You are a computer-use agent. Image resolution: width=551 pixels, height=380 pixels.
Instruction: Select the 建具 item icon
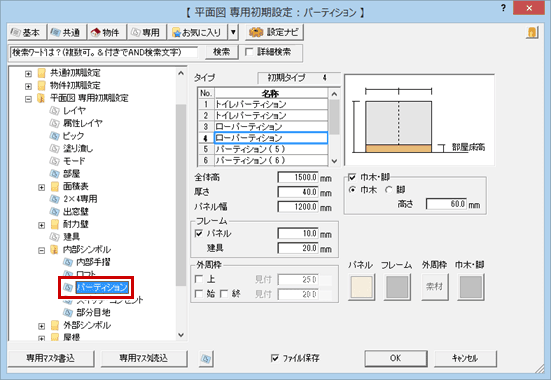55,237
